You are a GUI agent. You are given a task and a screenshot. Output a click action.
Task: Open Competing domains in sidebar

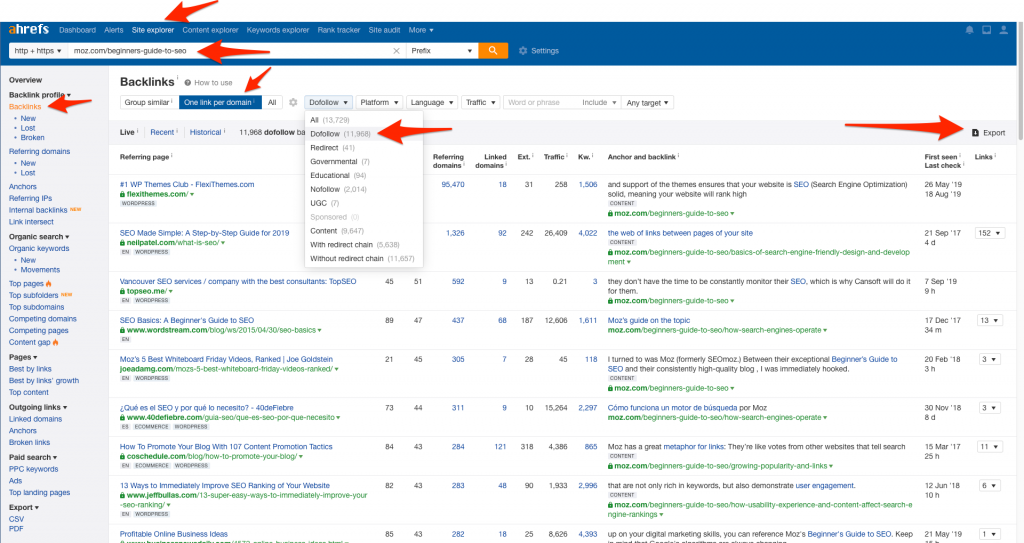[42, 319]
